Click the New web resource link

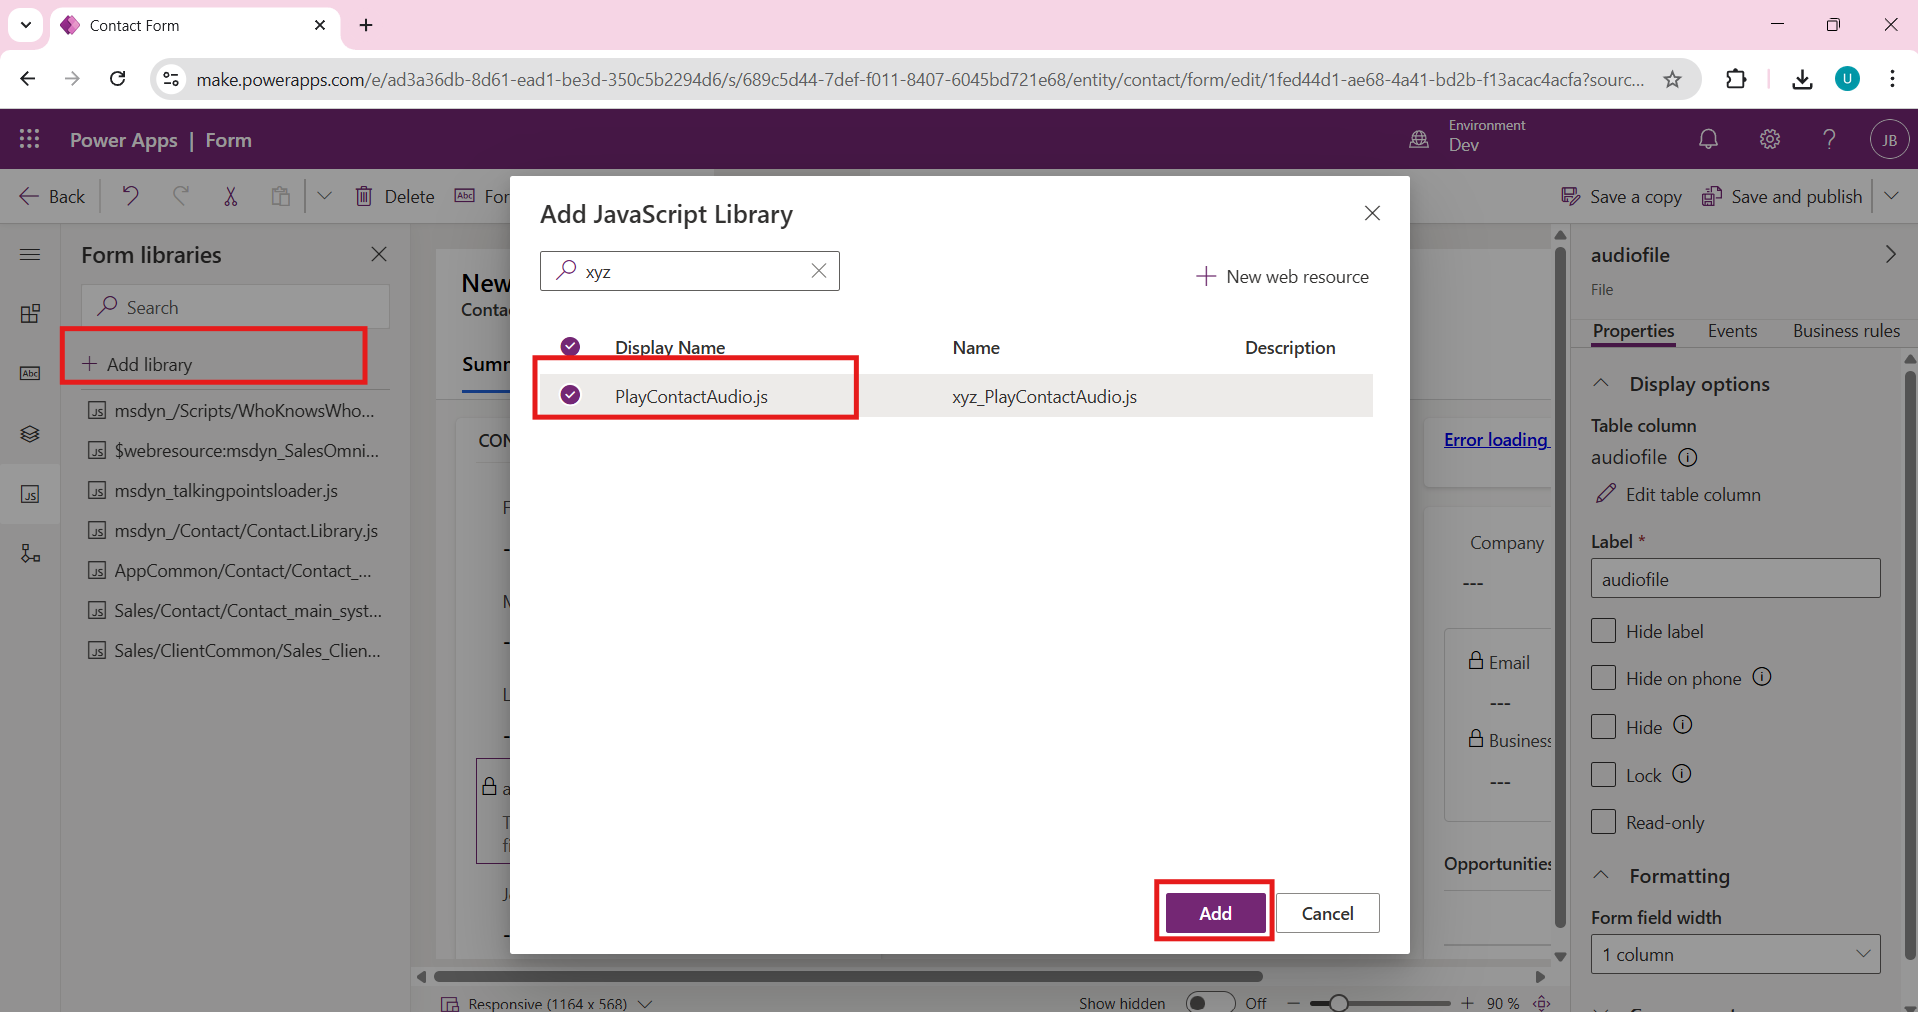[1283, 277]
